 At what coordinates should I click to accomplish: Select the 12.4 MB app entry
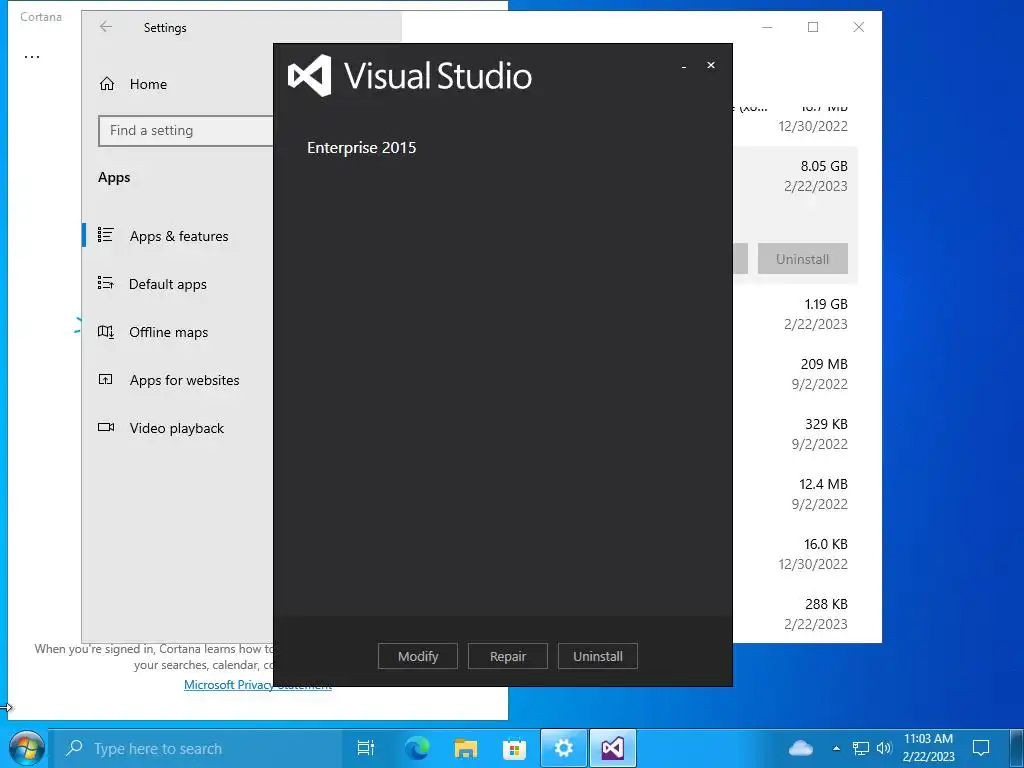[795, 494]
